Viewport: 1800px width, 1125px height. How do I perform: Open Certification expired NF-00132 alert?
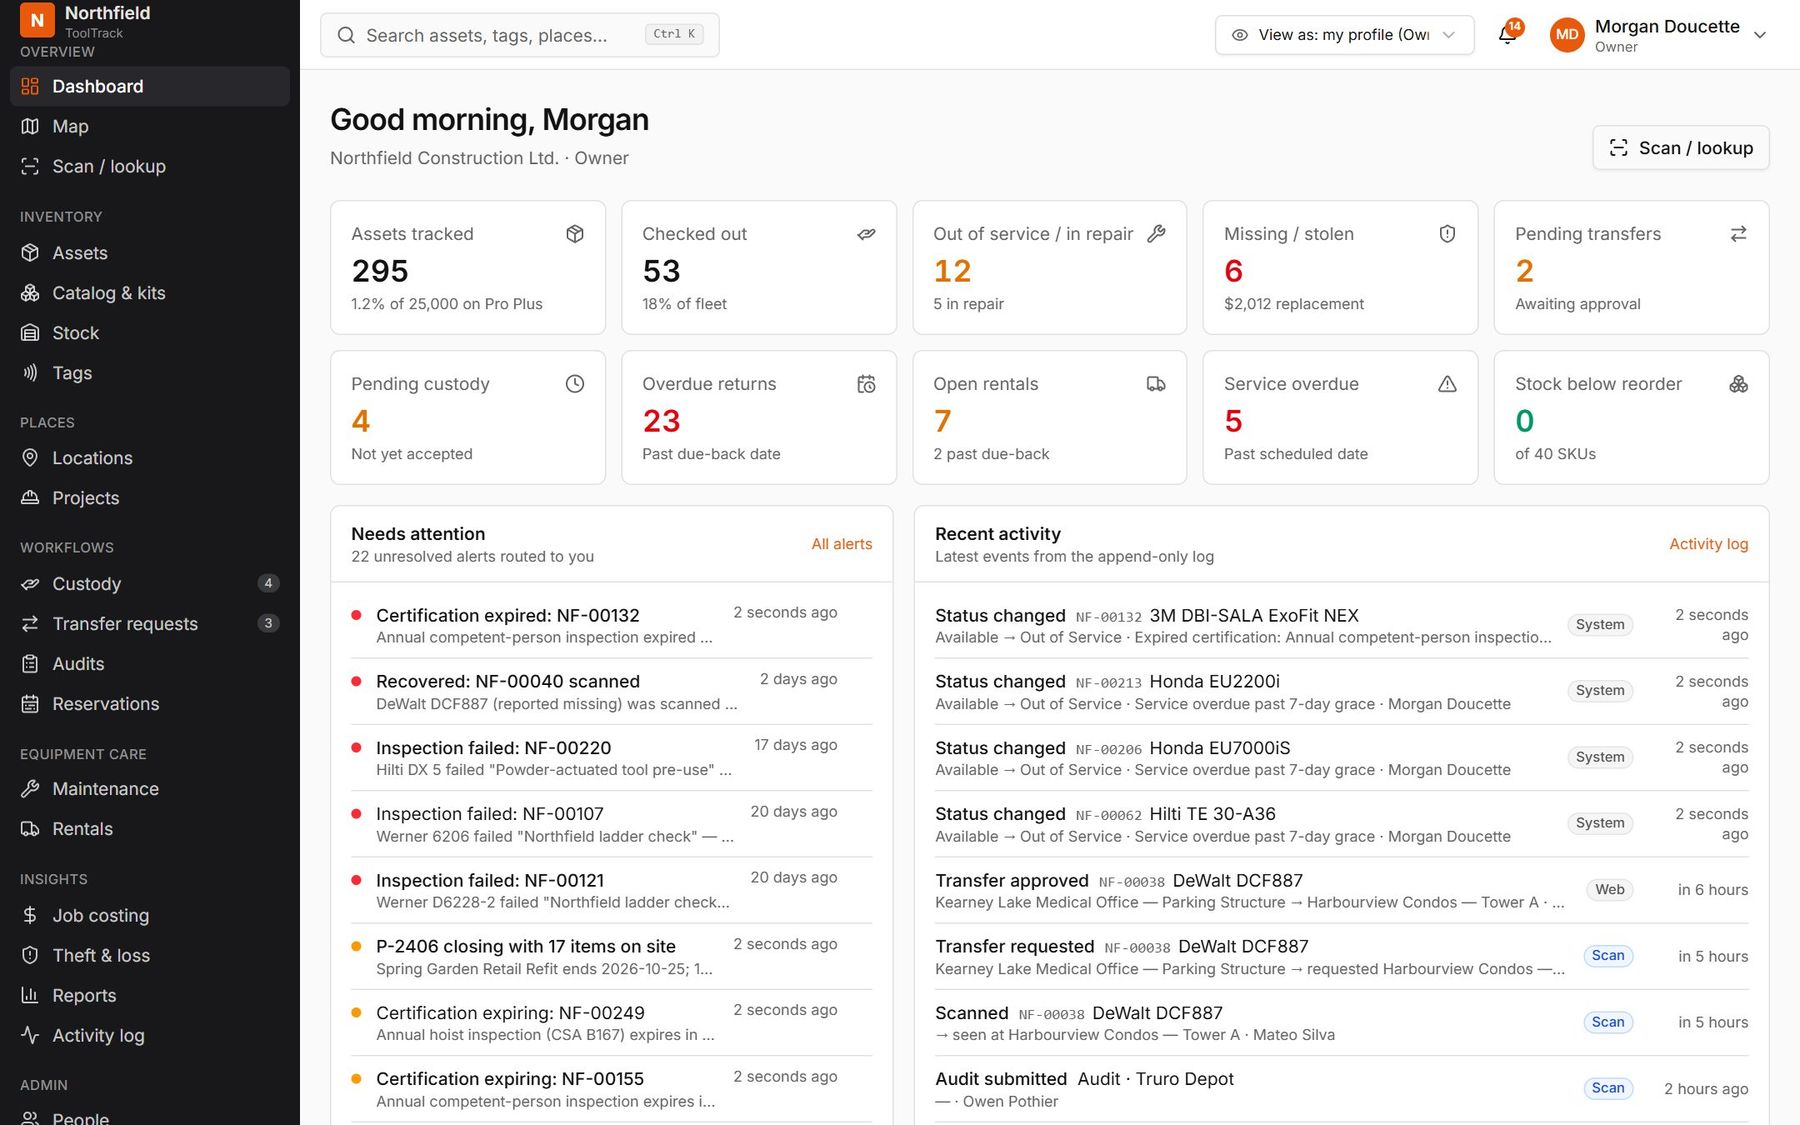click(611, 625)
